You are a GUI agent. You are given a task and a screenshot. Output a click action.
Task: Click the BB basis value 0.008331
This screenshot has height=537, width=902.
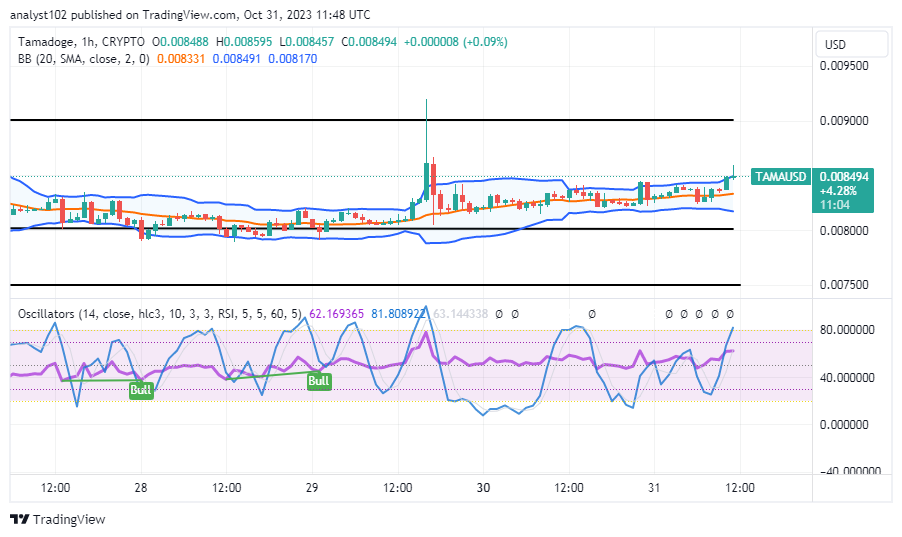coord(181,59)
